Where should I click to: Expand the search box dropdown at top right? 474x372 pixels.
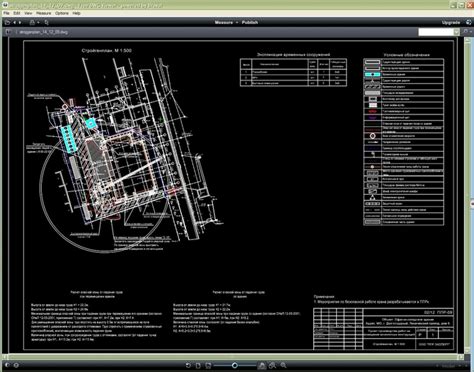pyautogui.click(x=456, y=32)
